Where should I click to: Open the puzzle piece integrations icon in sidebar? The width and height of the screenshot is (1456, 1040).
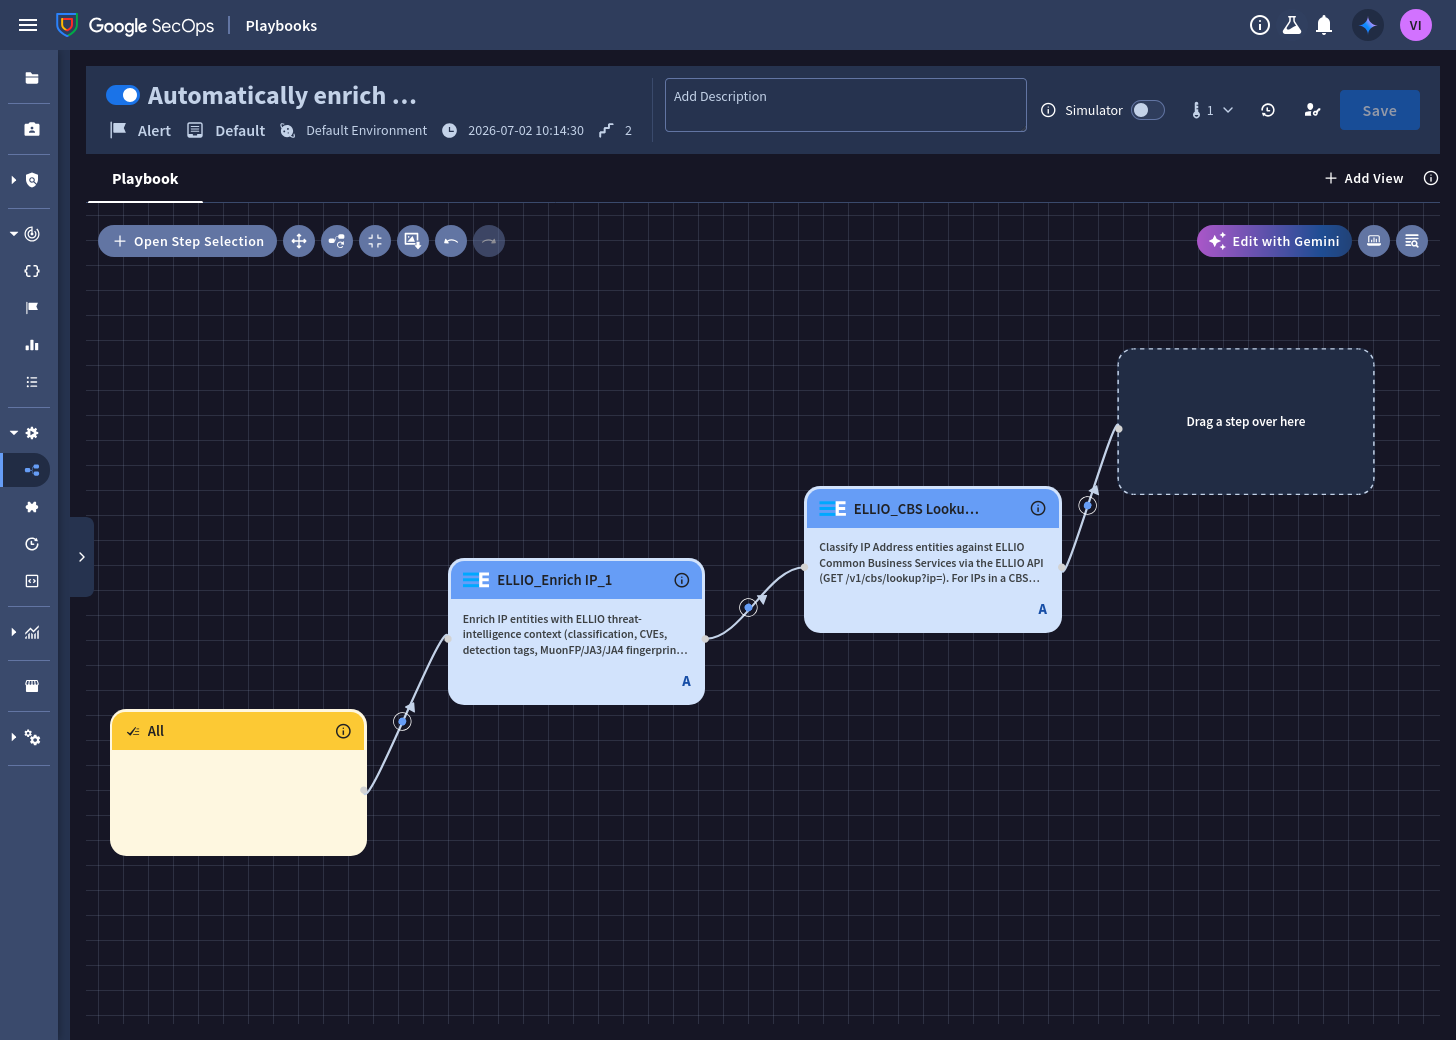tap(32, 507)
